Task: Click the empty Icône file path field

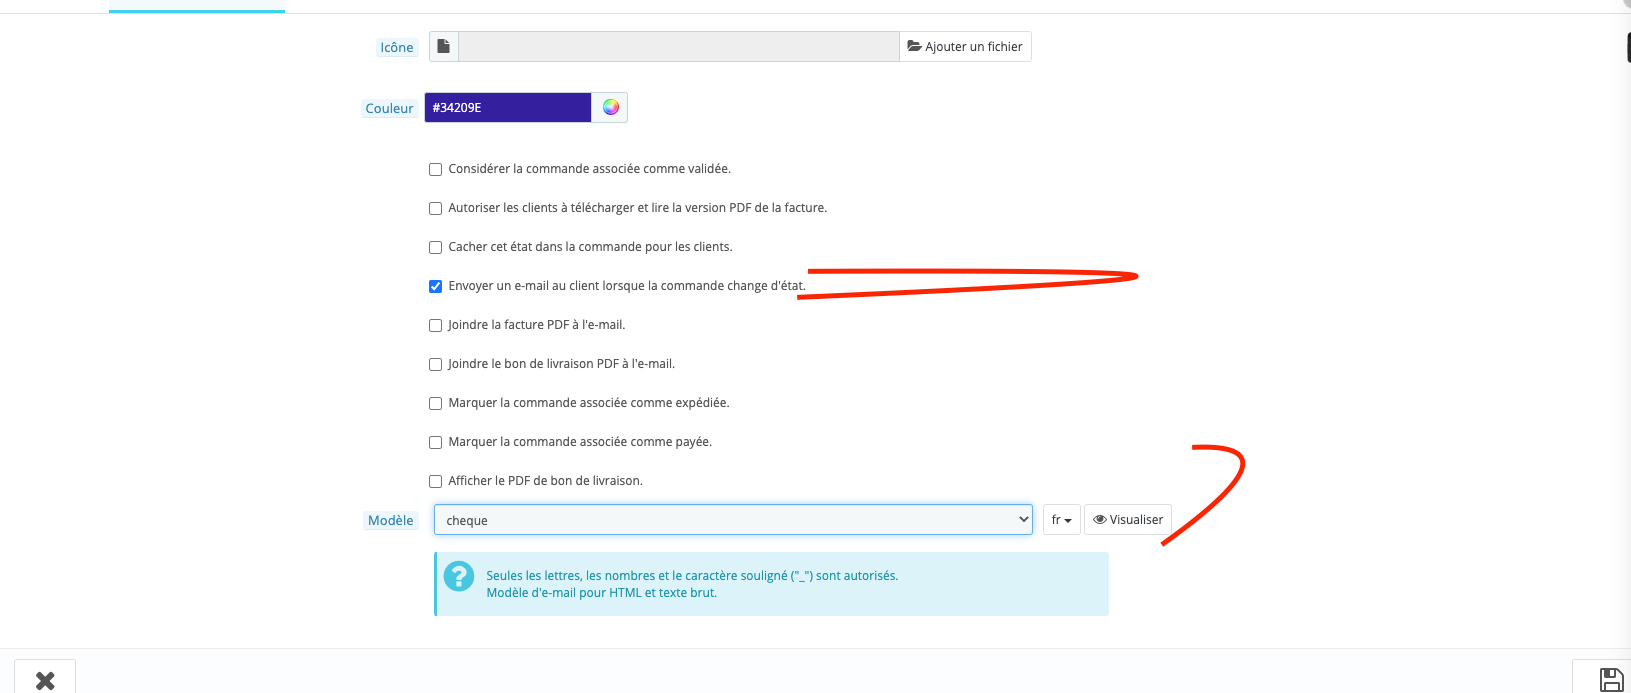Action: [x=679, y=46]
